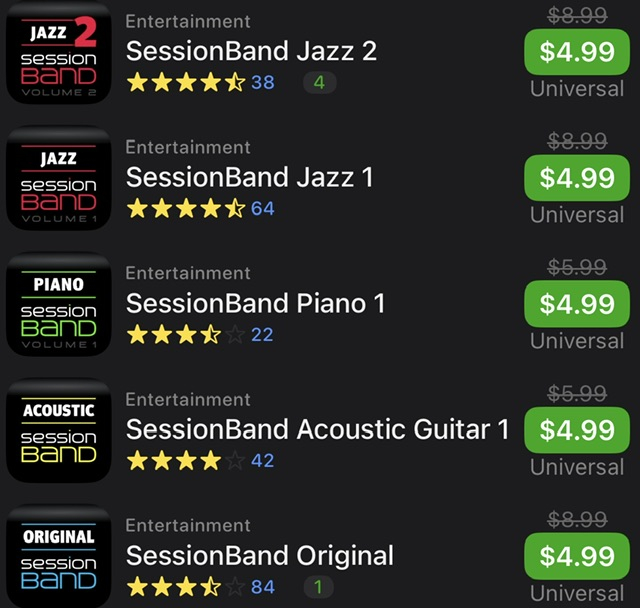
Task: View the 84 ratings for SessionBand Original
Action: [x=262, y=587]
